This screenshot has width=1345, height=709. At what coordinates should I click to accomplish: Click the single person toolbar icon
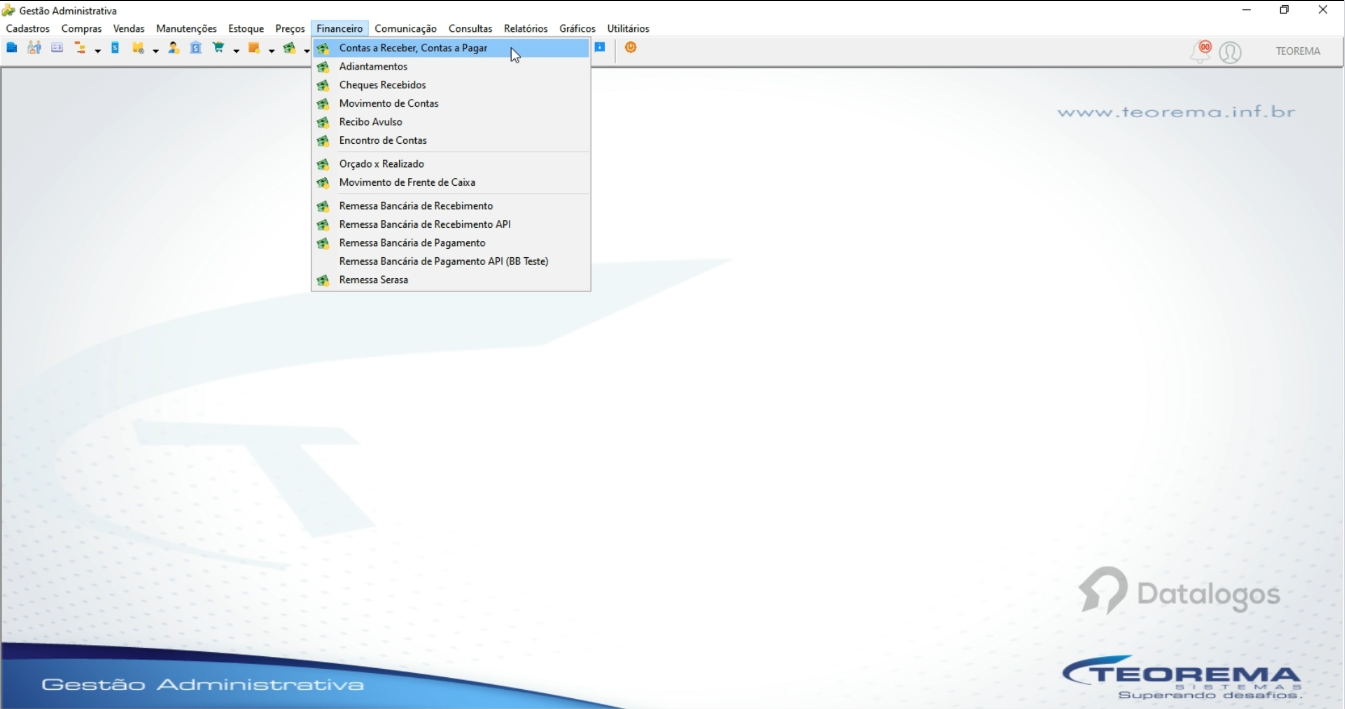[173, 48]
